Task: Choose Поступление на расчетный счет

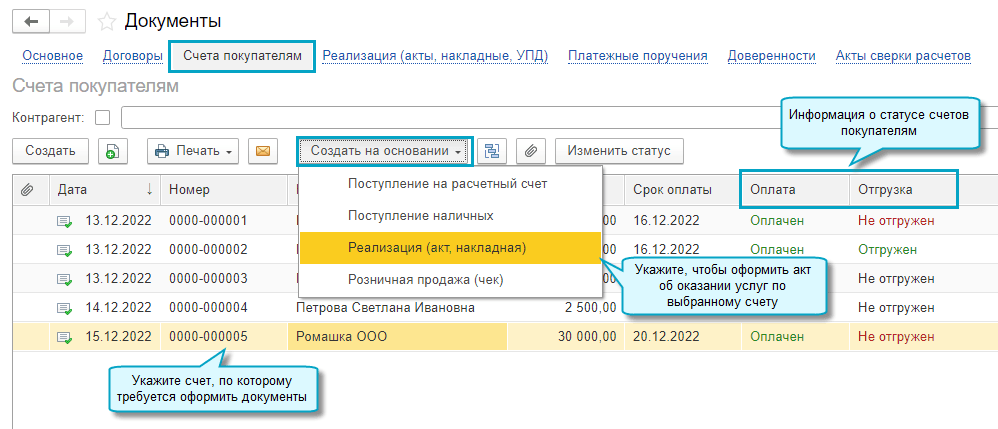Action: coord(447,183)
